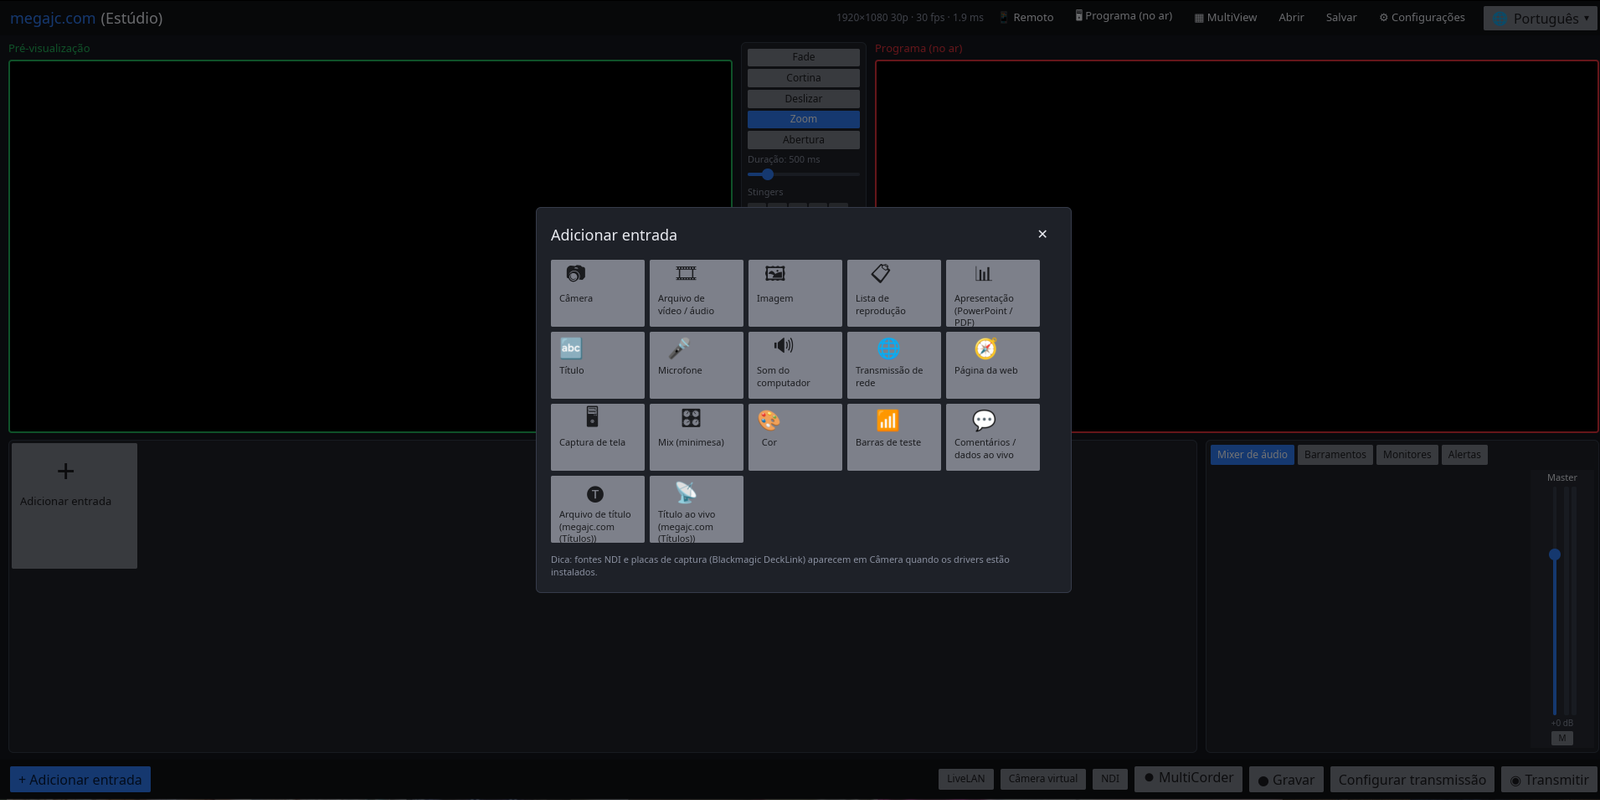Open the Monitores tab
The image size is (1600, 800).
(x=1407, y=455)
